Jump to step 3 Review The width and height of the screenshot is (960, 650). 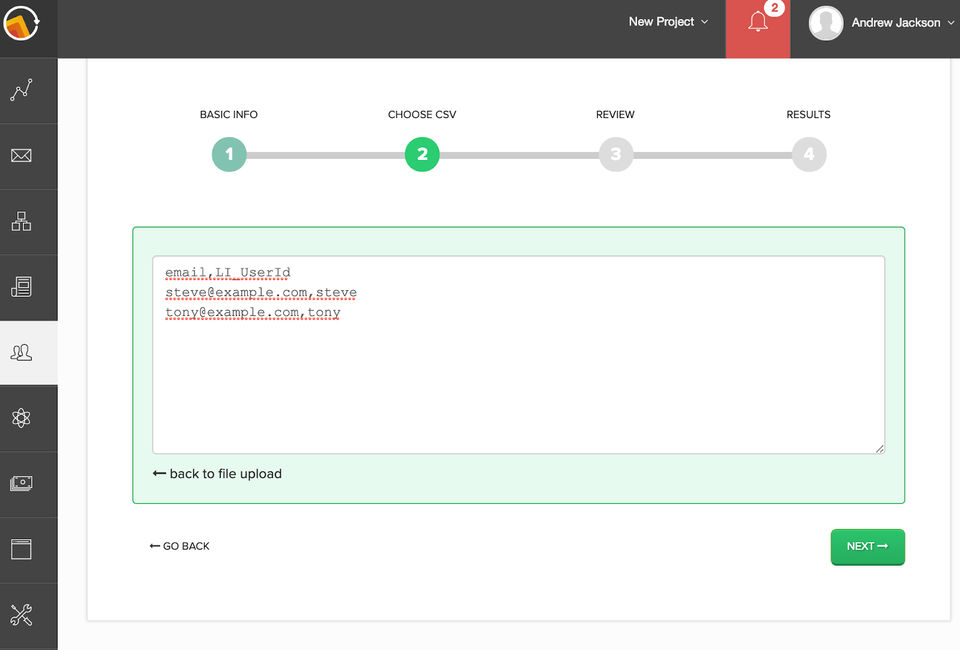(616, 154)
